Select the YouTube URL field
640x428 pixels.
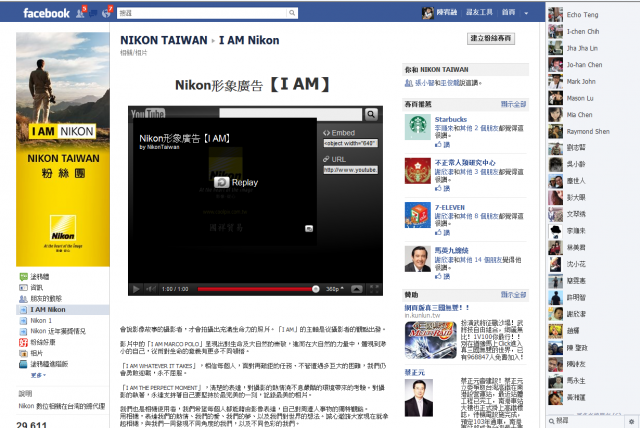351,170
